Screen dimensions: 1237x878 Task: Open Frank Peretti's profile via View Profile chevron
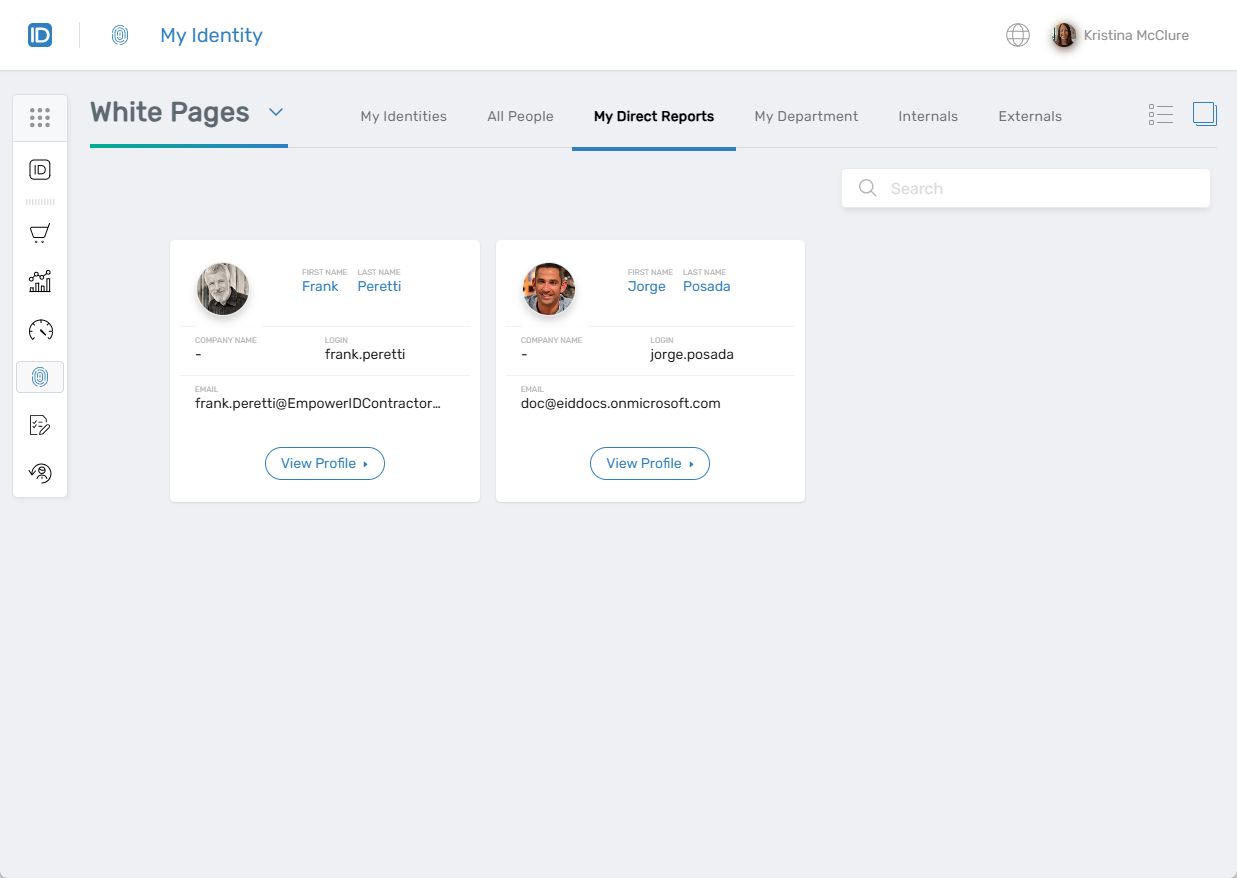click(366, 463)
